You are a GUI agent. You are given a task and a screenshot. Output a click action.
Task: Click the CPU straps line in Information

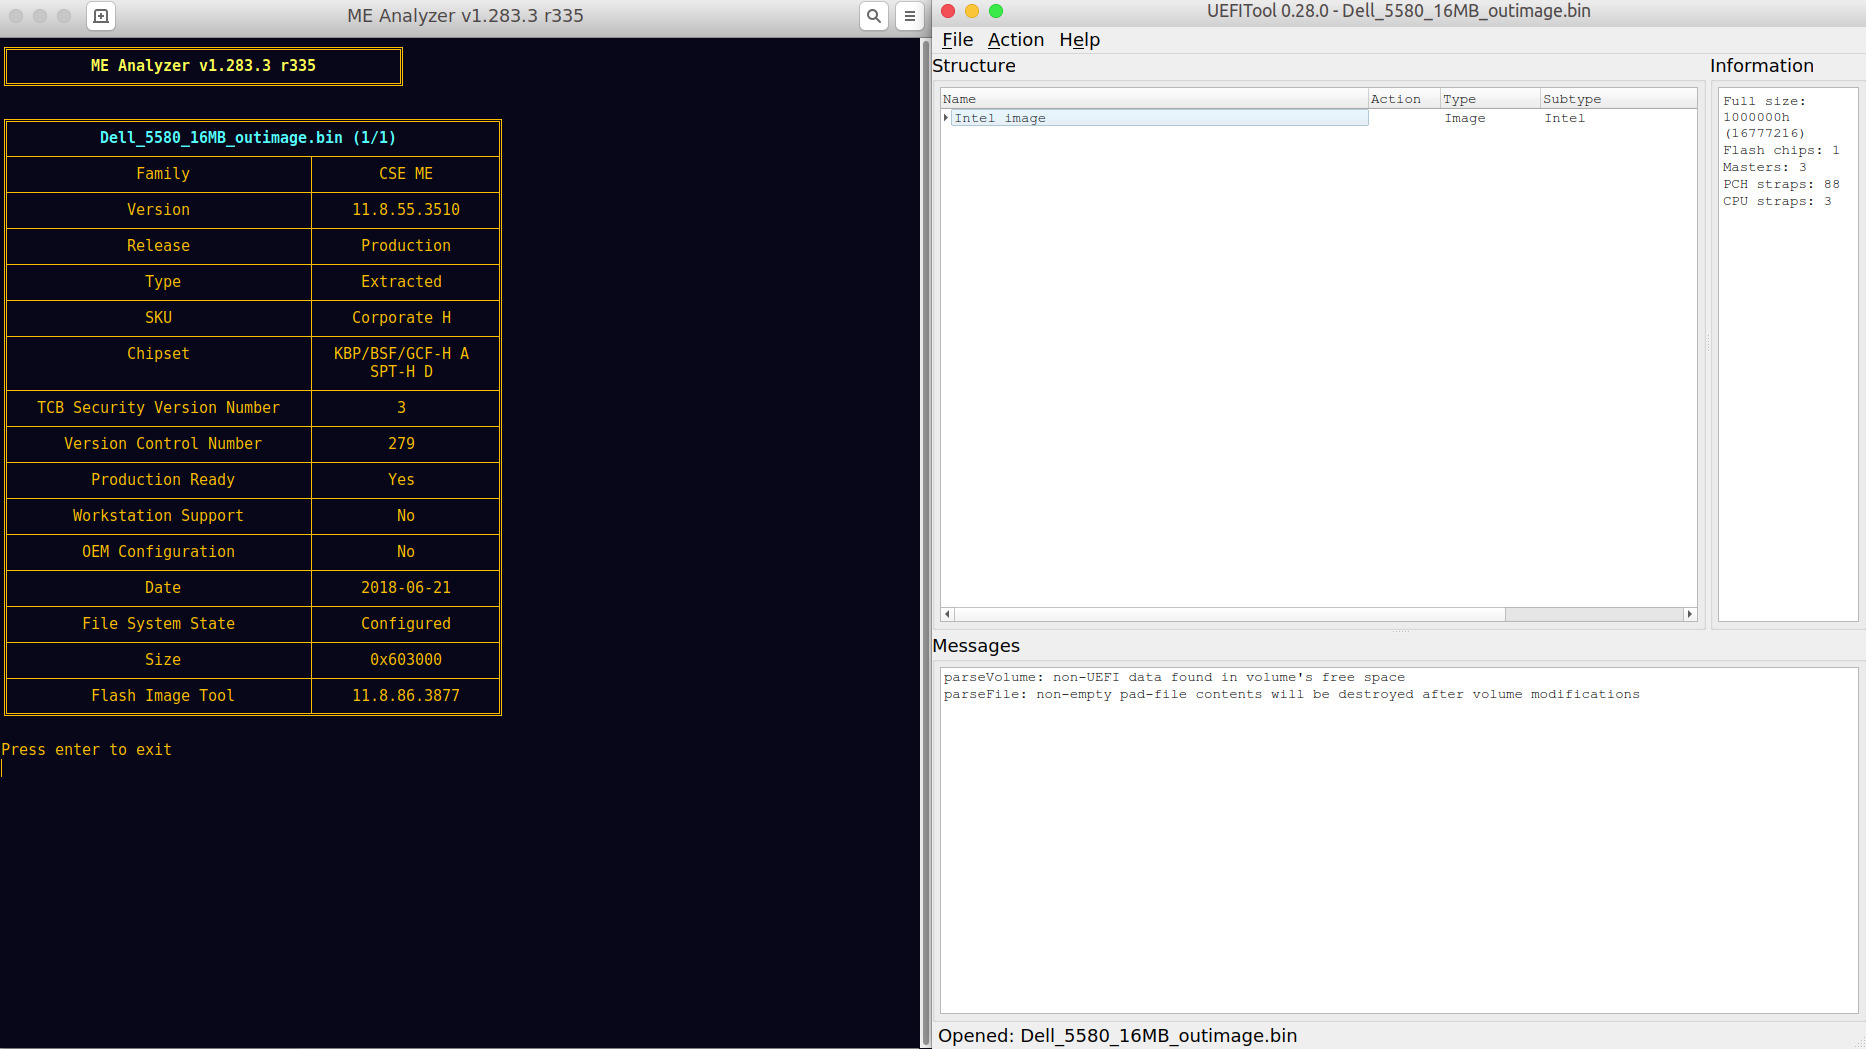tap(1778, 202)
